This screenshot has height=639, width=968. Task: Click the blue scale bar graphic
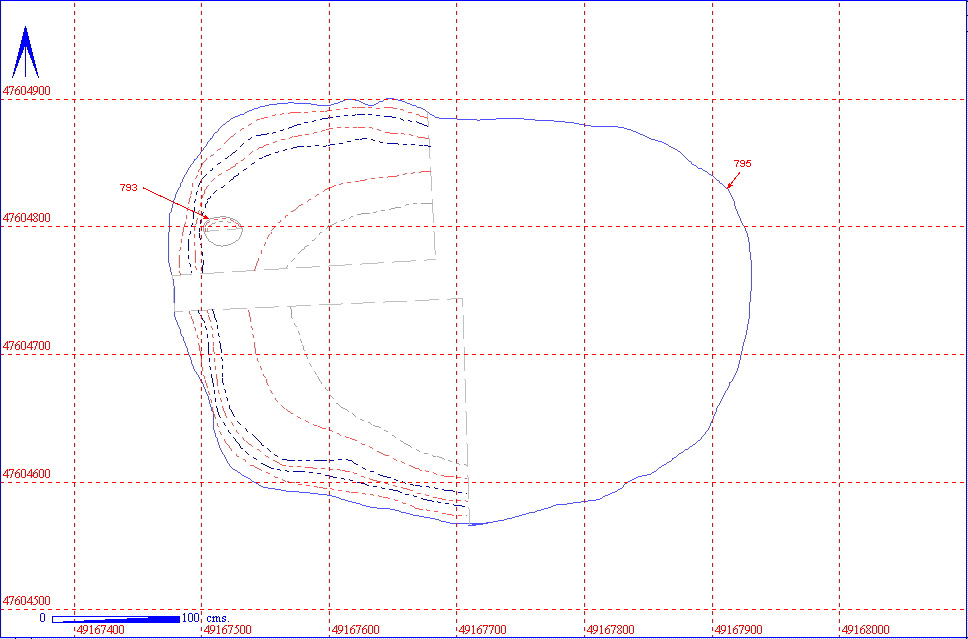[x=116, y=619]
